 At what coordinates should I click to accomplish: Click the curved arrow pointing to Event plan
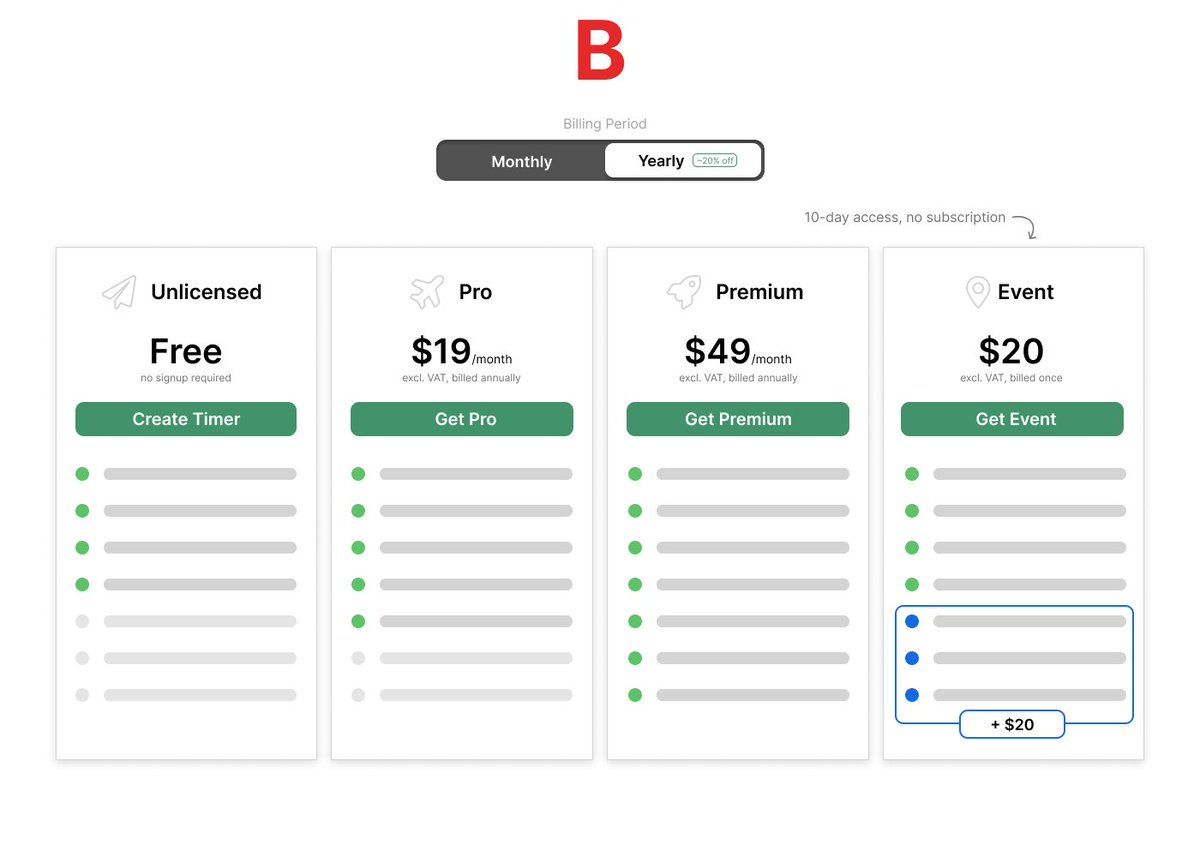click(1025, 226)
